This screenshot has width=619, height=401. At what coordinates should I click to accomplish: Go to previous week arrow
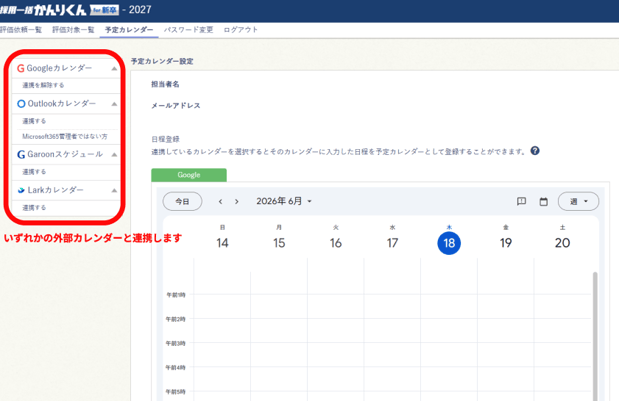(x=221, y=202)
